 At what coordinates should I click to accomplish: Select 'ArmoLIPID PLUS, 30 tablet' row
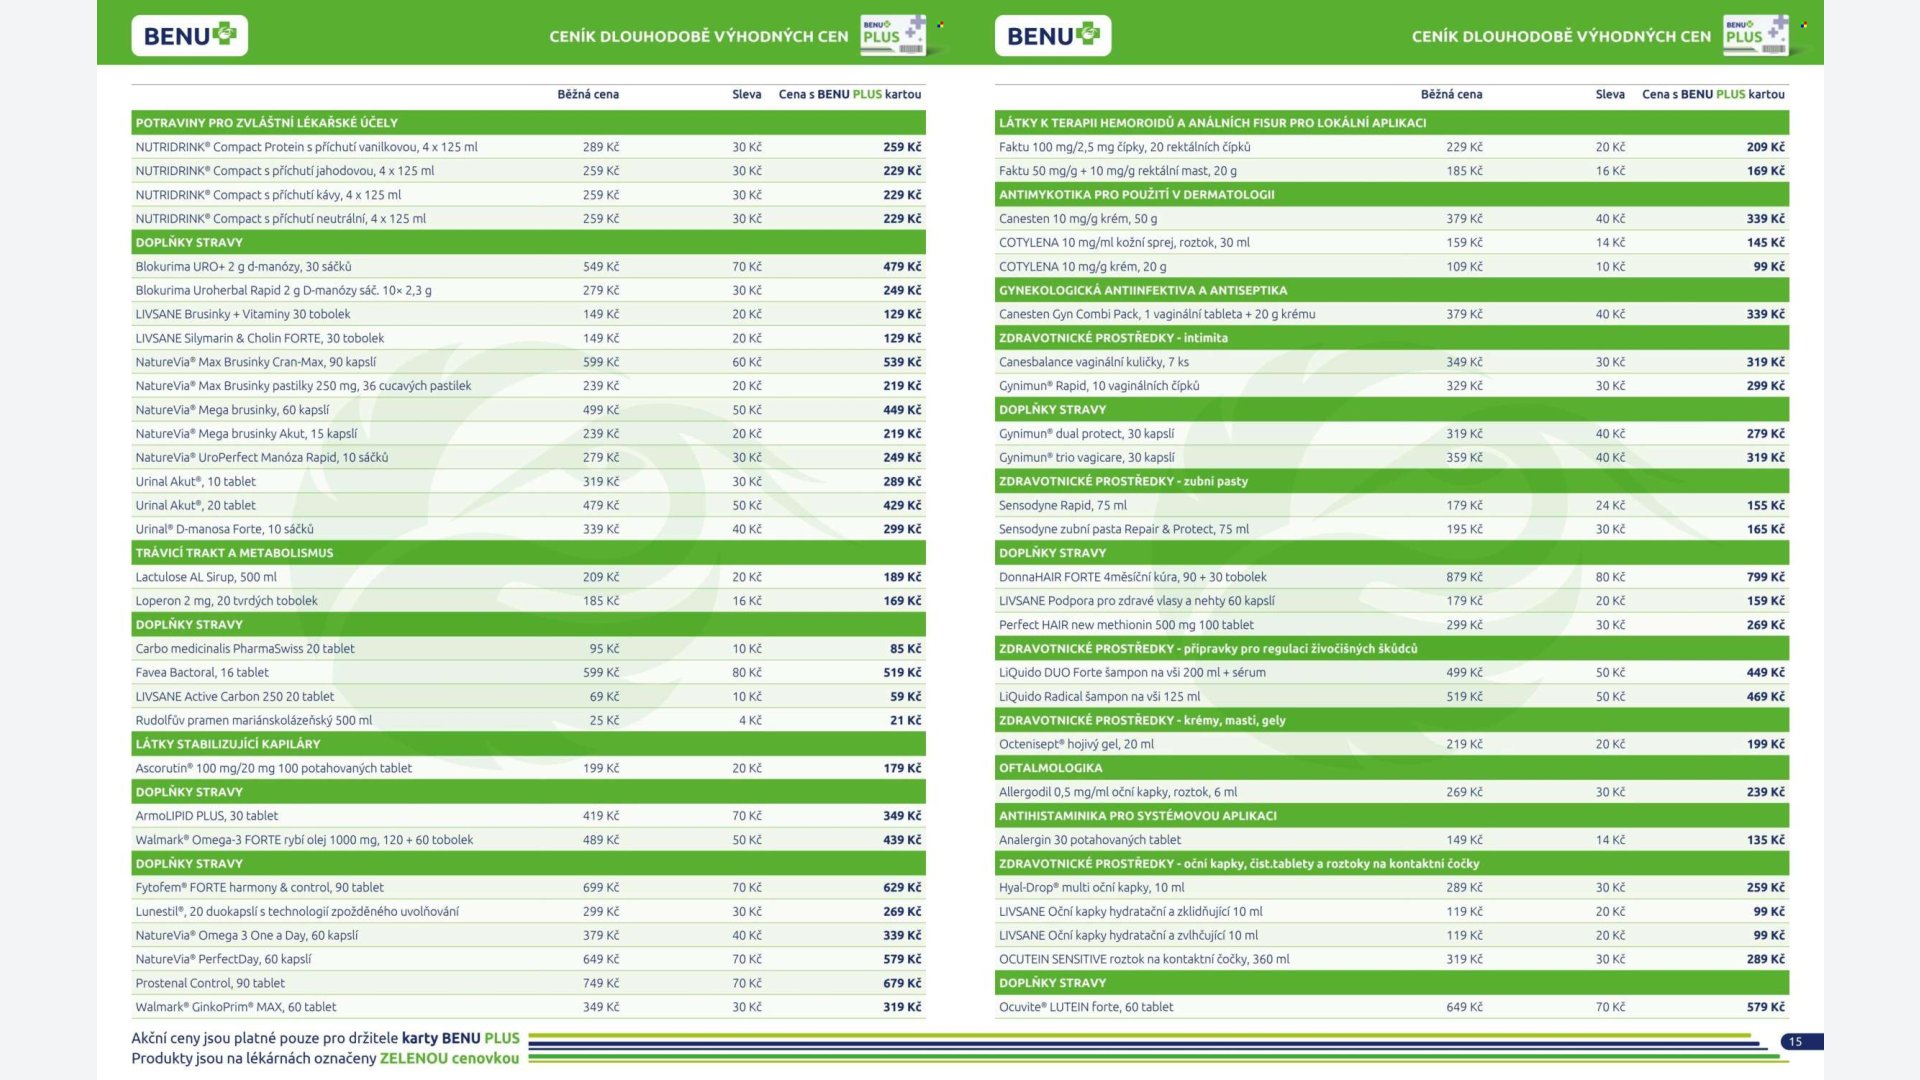click(x=528, y=816)
